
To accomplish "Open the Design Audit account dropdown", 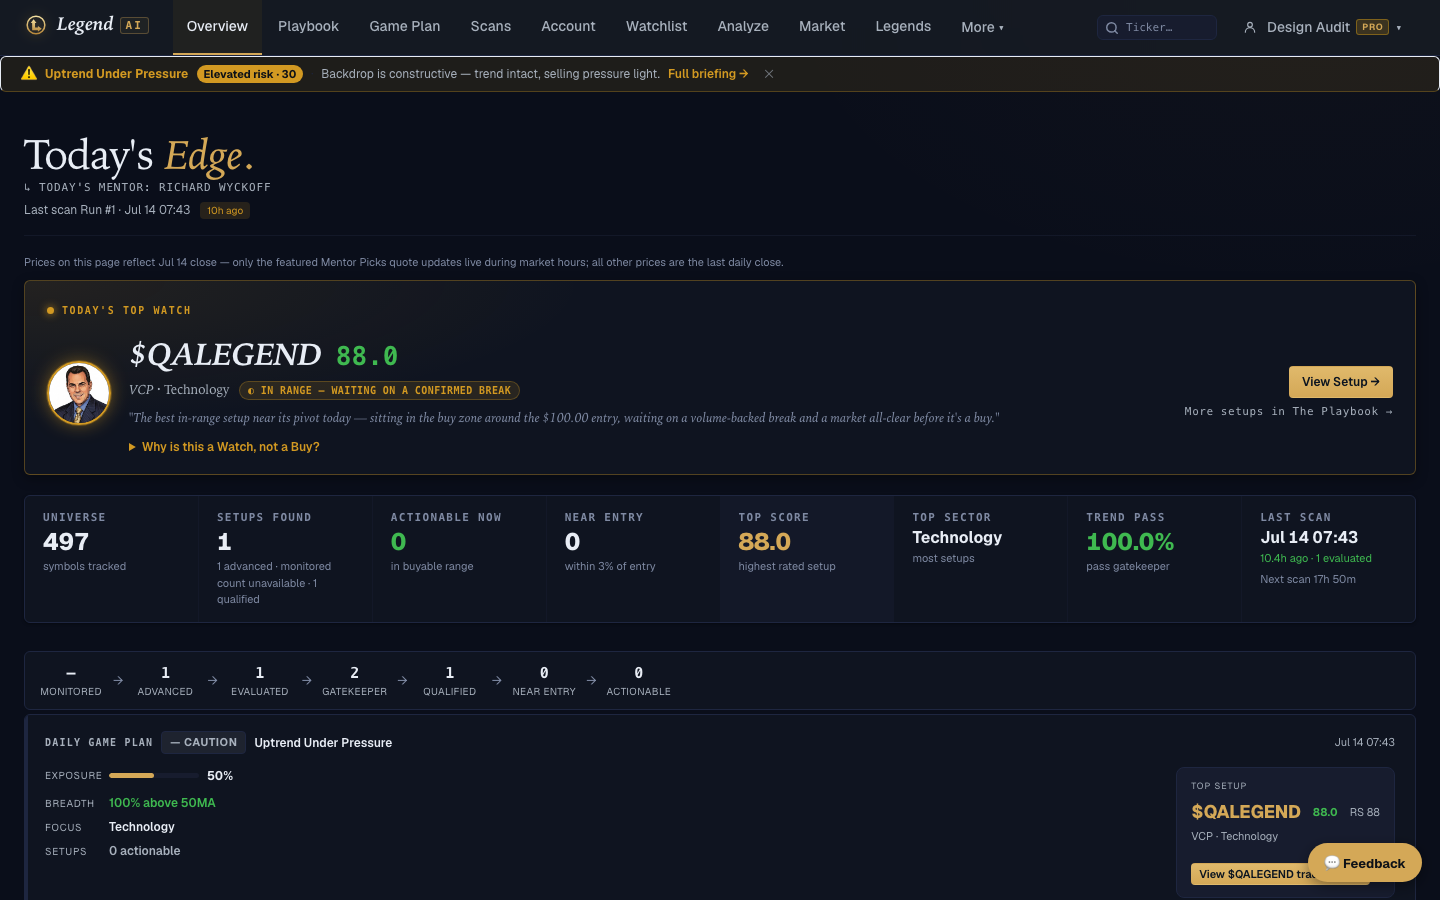I will pyautogui.click(x=1321, y=27).
